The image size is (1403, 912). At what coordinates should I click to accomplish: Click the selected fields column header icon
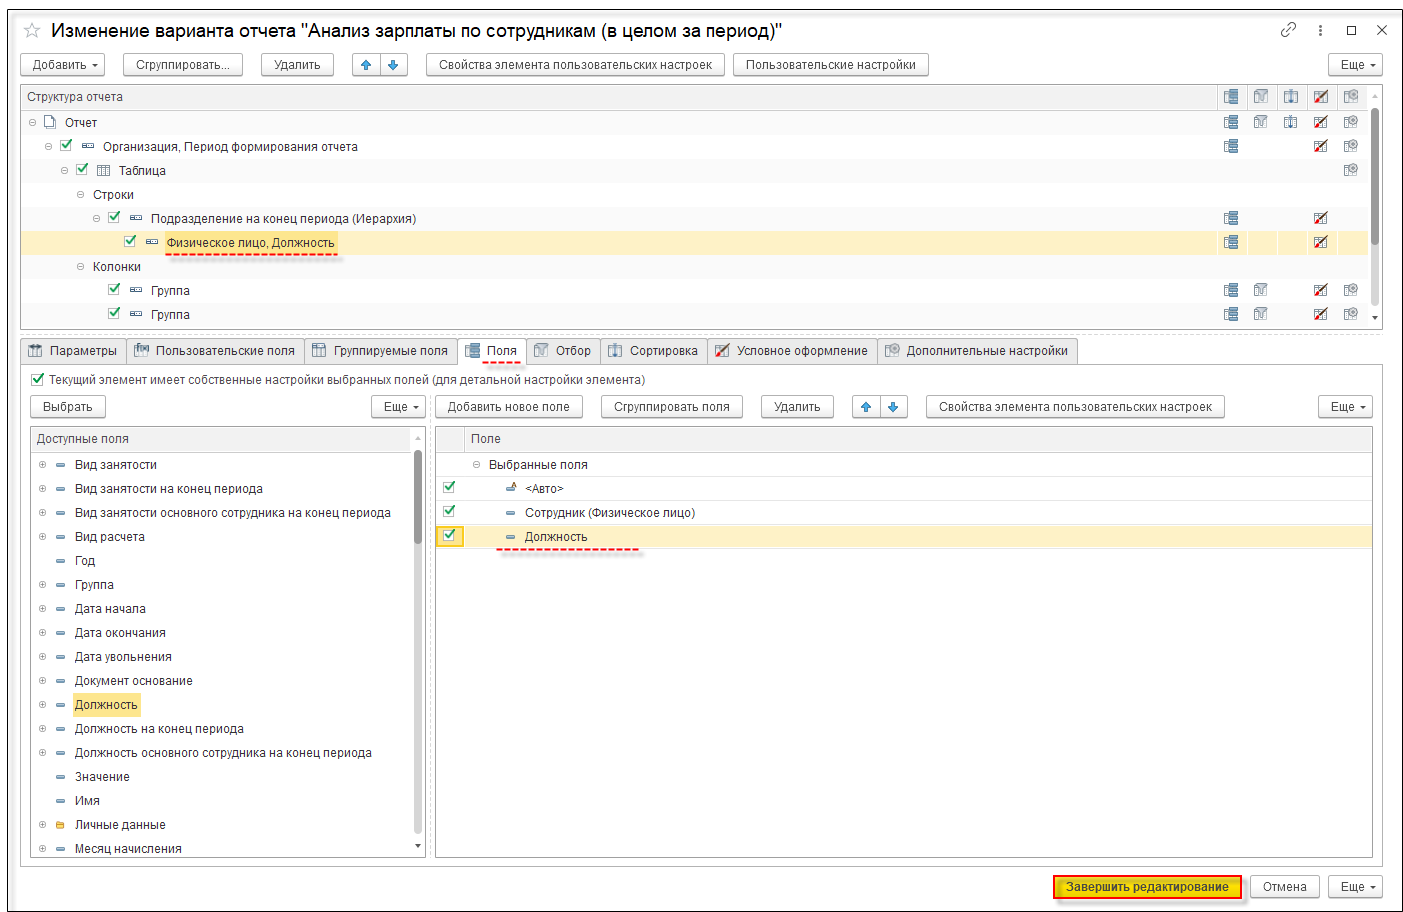point(1231,97)
